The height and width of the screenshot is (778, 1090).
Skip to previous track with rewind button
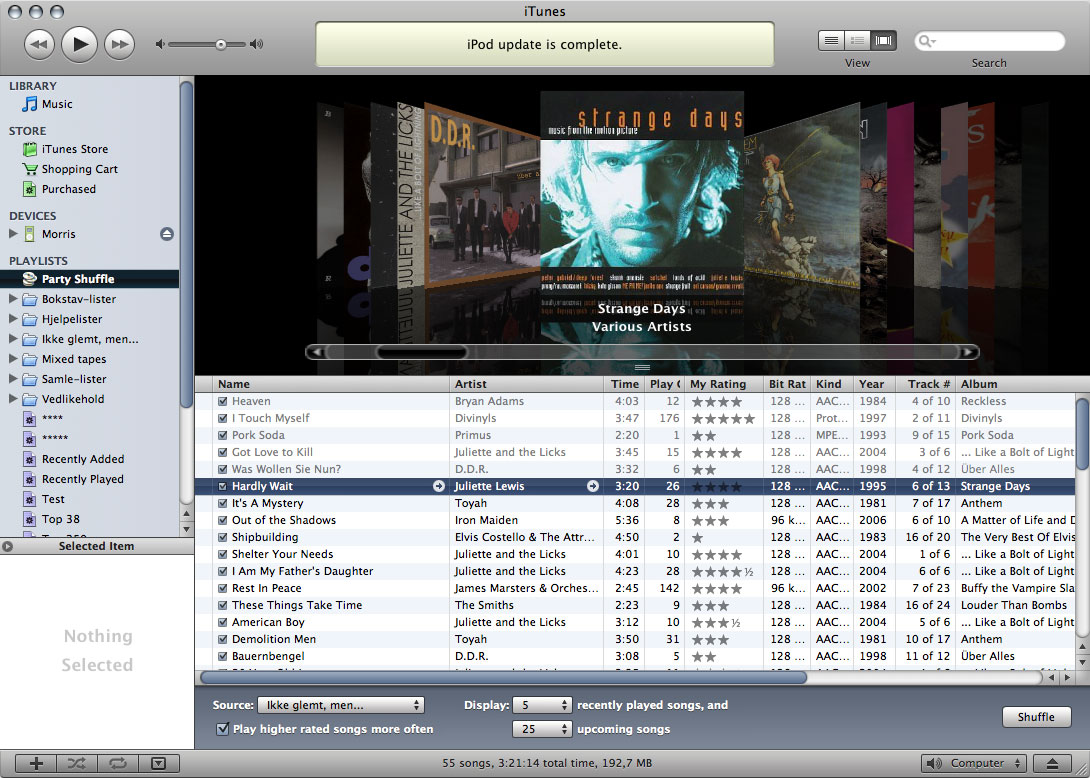(39, 44)
